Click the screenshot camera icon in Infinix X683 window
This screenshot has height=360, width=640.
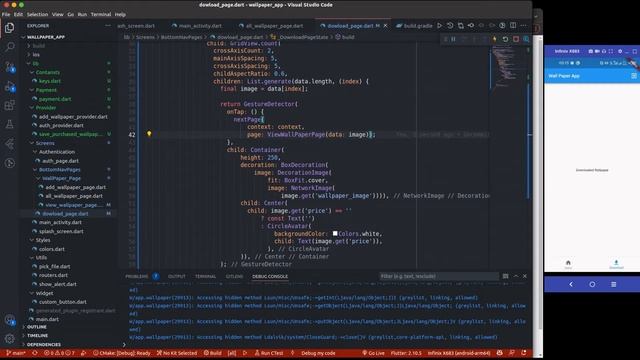[x=591, y=51]
